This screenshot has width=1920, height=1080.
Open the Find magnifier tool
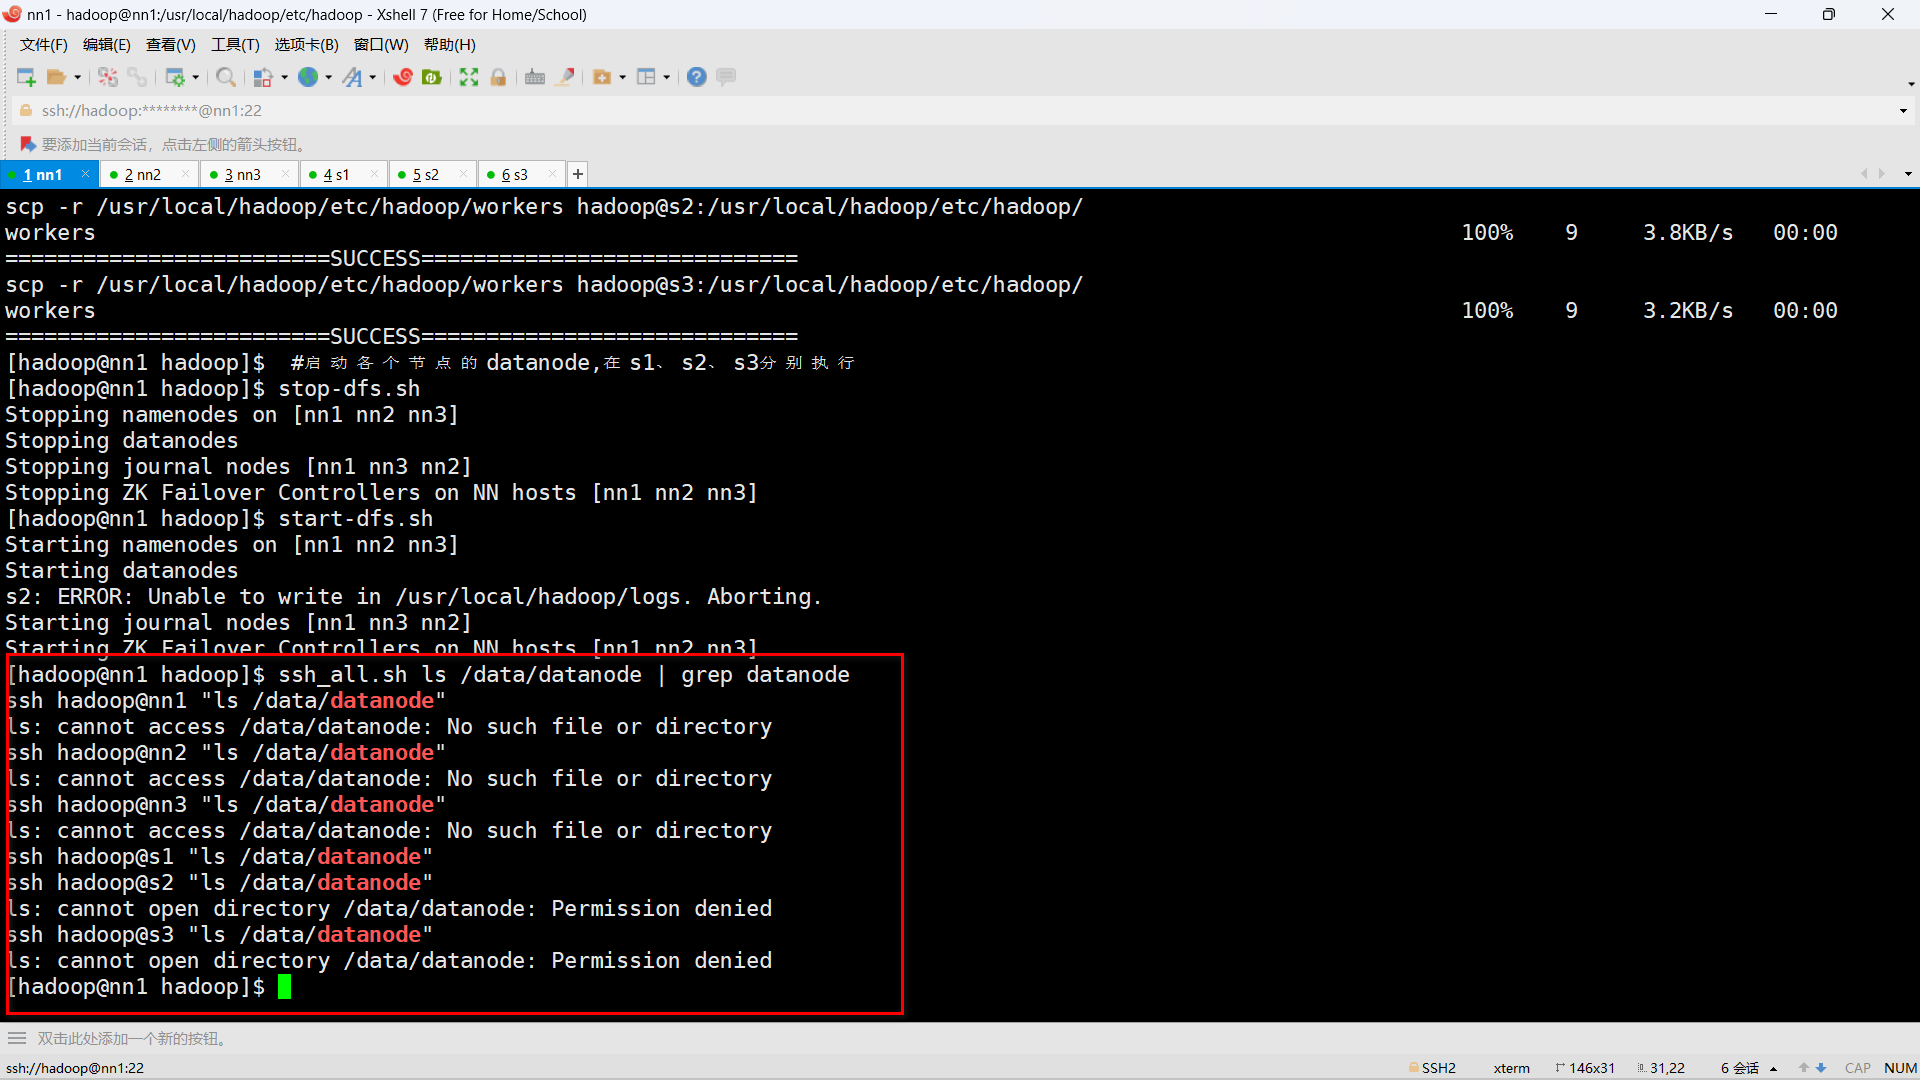226,77
